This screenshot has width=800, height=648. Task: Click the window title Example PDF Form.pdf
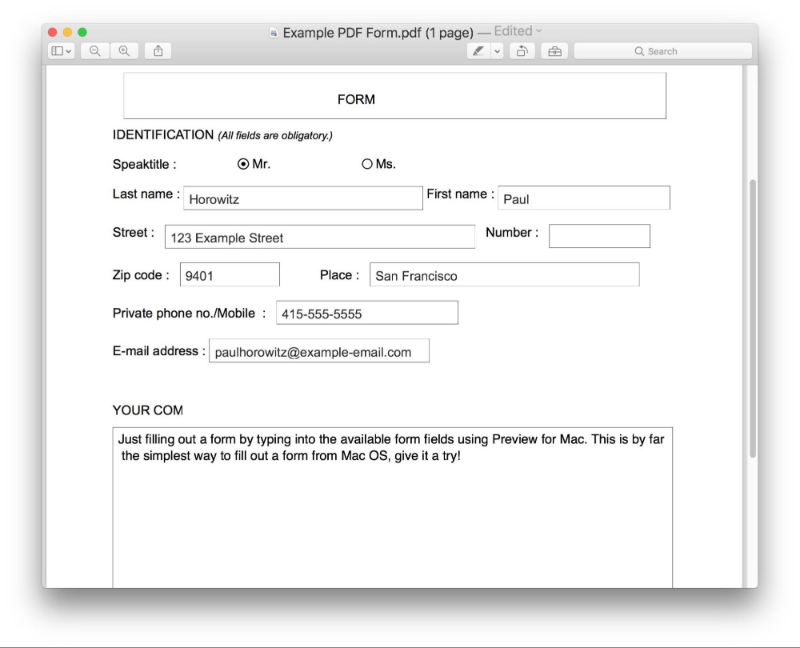click(x=378, y=33)
